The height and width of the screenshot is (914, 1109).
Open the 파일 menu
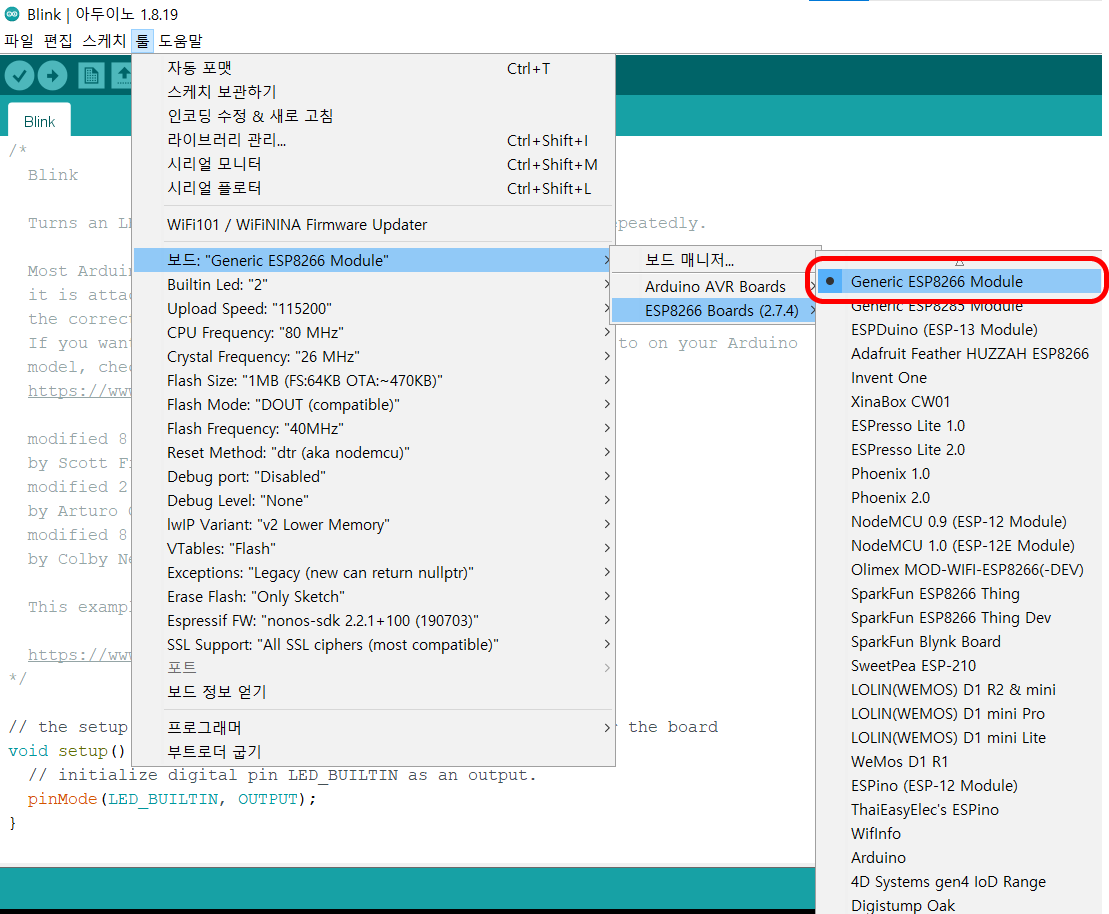click(19, 41)
